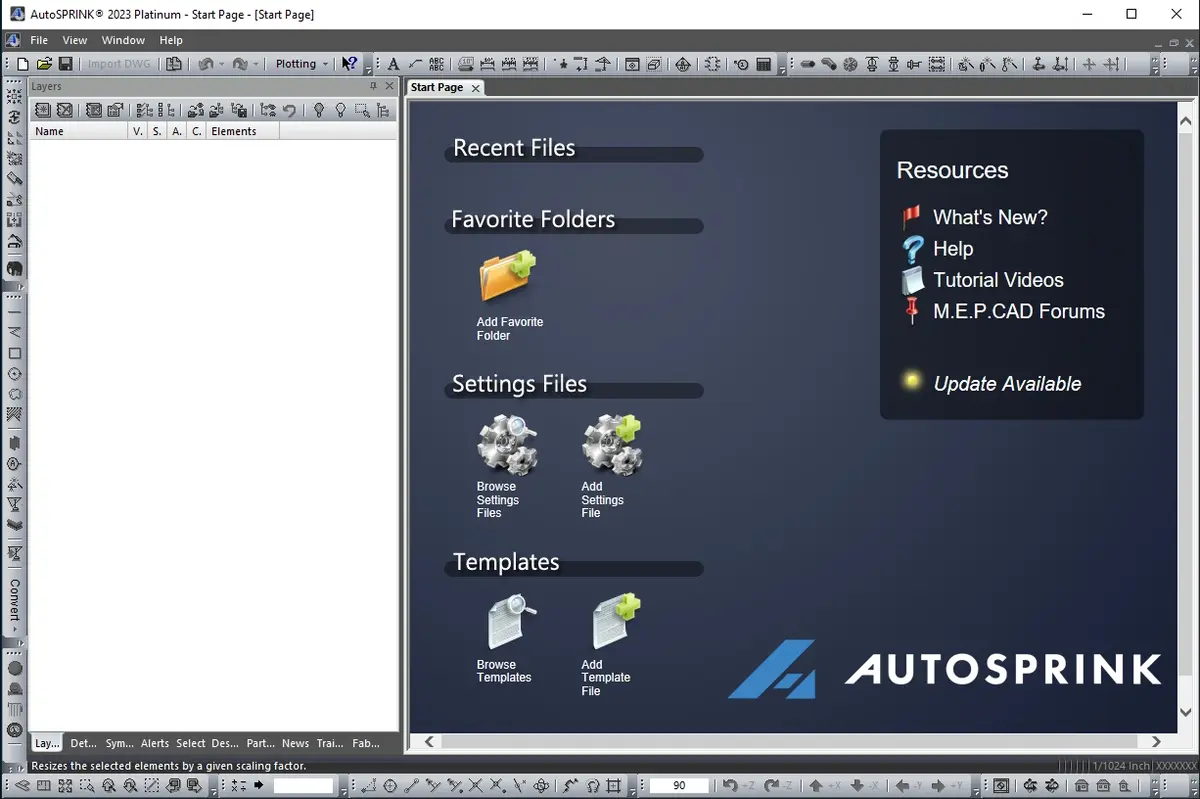1200x799 pixels.
Task: Click the first Layers toolbar icon
Action: point(44,110)
